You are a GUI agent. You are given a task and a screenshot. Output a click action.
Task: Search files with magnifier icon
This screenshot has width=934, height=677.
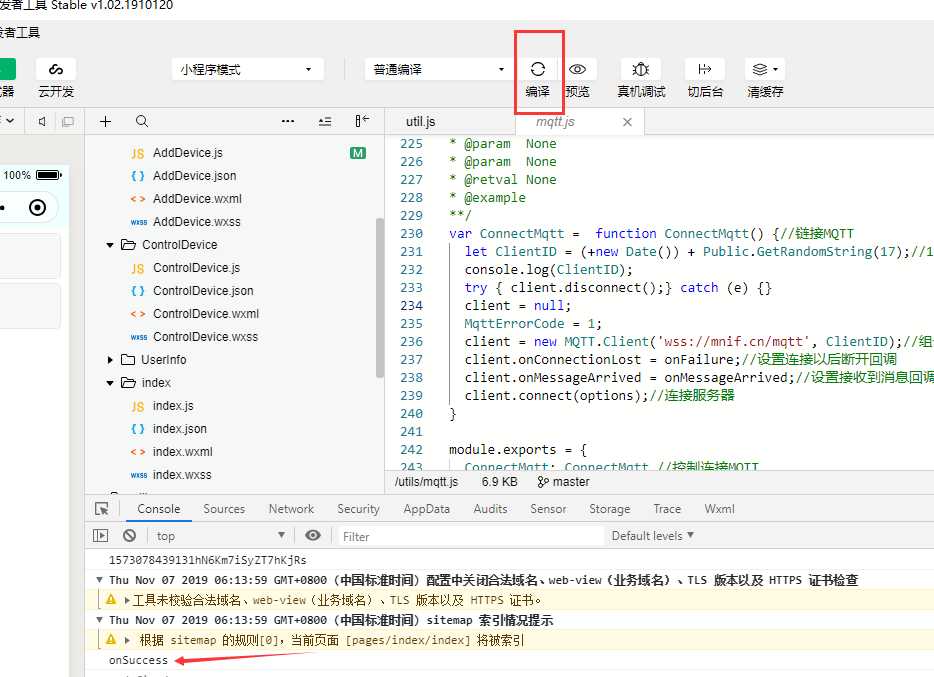pyautogui.click(x=142, y=121)
